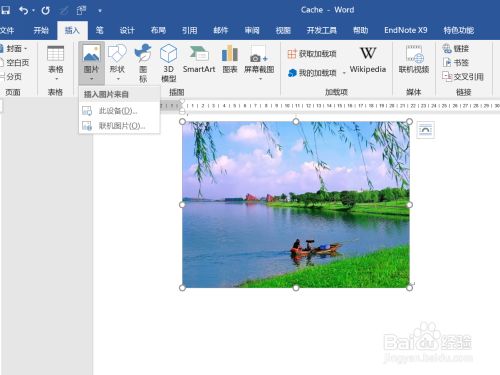Open the Wikipedia add-in
Image resolution: width=500 pixels, height=375 pixels.
tap(368, 60)
